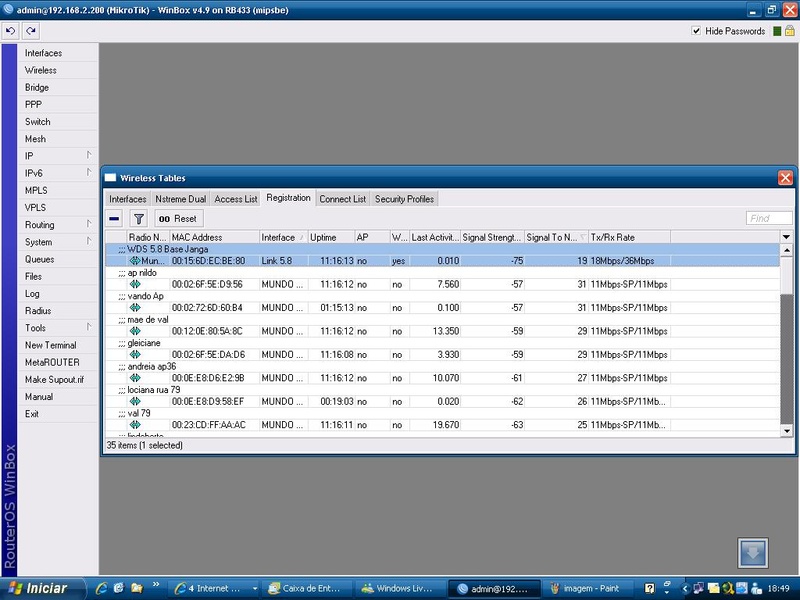Open Windows Live taskbar window
800x600 pixels.
click(401, 588)
